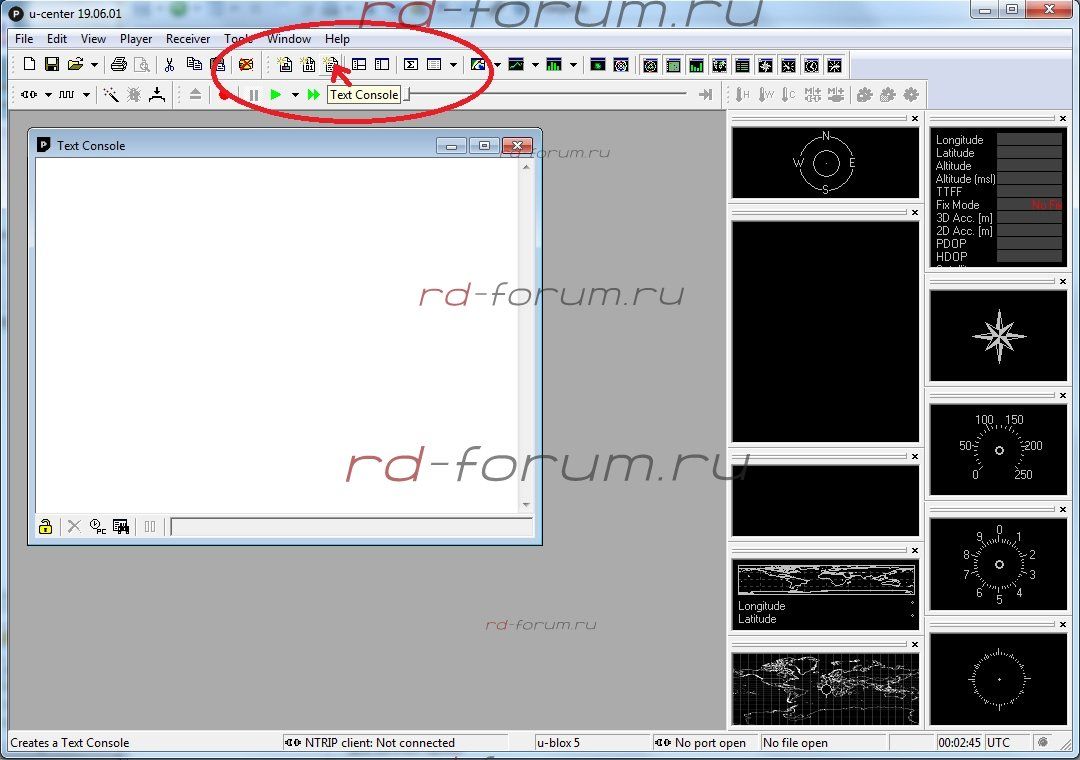Click the scissors Cut icon

pyautogui.click(x=169, y=65)
